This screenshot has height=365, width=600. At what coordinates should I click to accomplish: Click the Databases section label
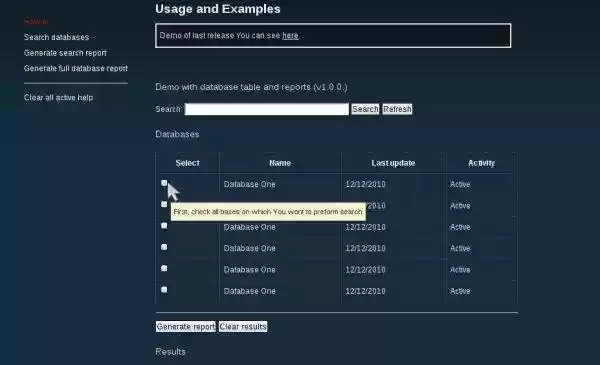[177, 134]
